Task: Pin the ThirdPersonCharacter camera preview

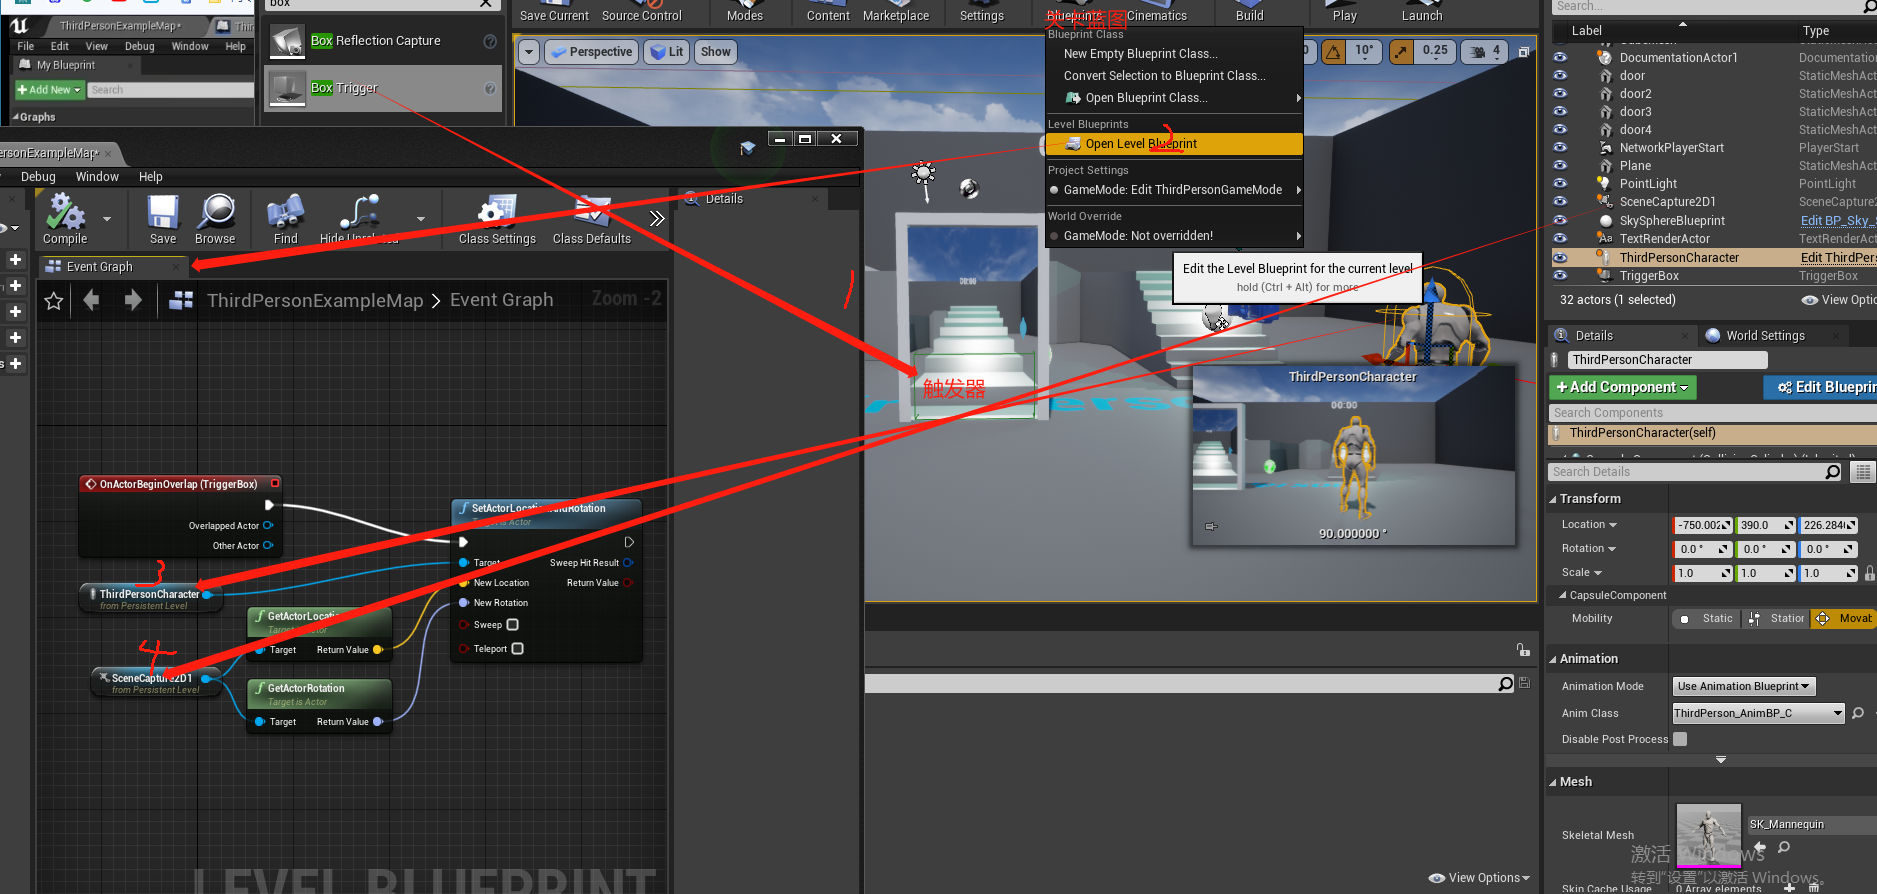Action: tap(1211, 526)
